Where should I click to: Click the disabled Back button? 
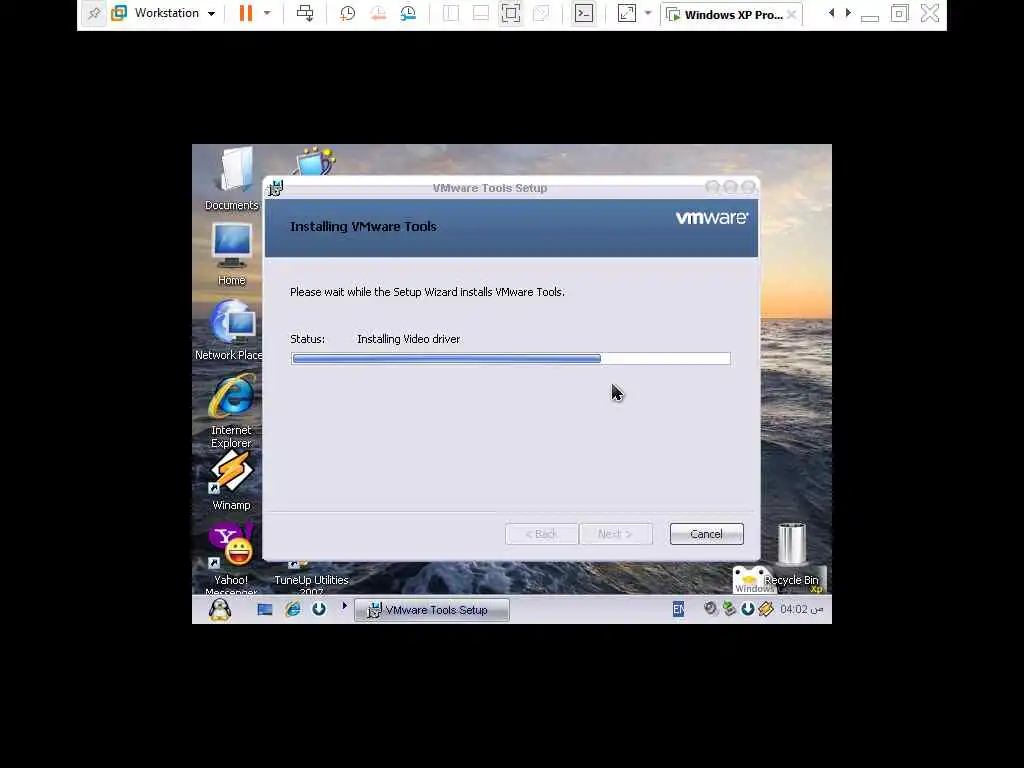coord(541,534)
